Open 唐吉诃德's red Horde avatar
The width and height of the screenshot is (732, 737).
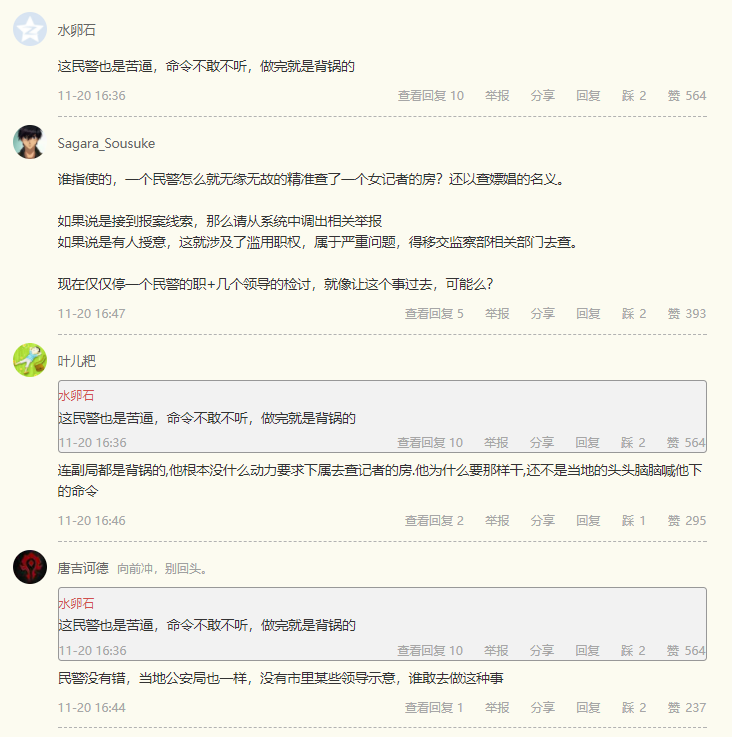tap(30, 567)
